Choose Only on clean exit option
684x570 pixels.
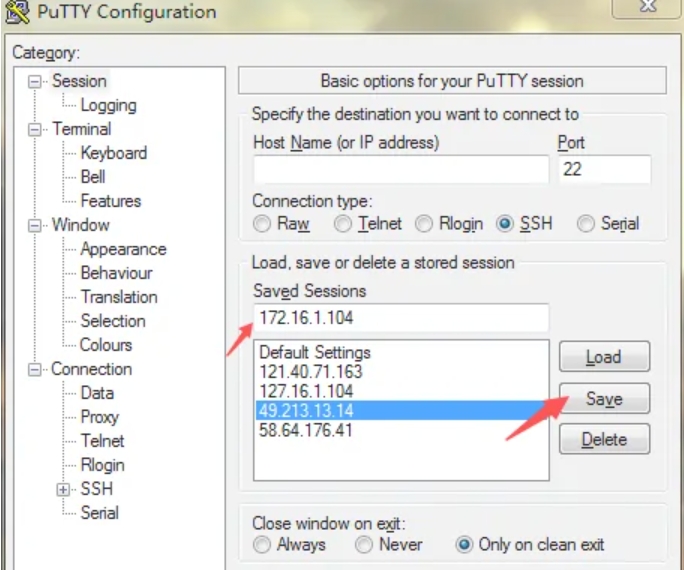tap(530, 545)
